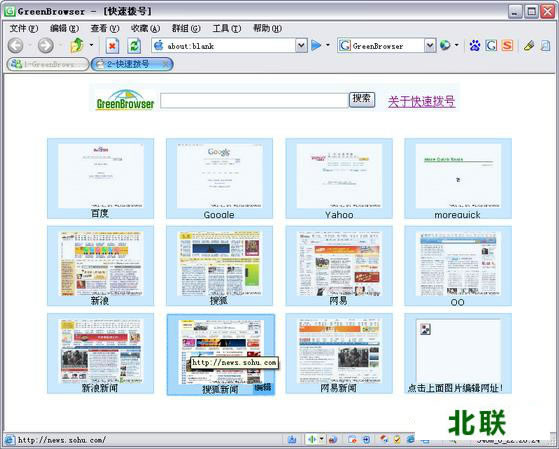Open the 搜狐新闻 speed dial thumbnail
Viewport: 559px width, 449px height.
pos(221,354)
